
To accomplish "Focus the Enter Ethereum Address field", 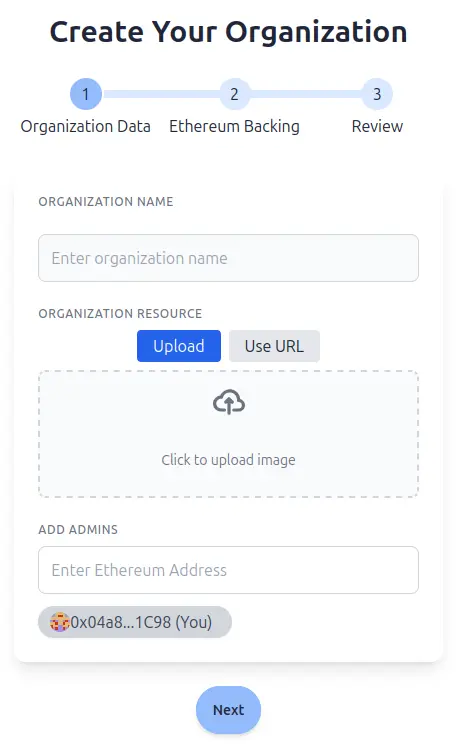I will click(x=229, y=570).
